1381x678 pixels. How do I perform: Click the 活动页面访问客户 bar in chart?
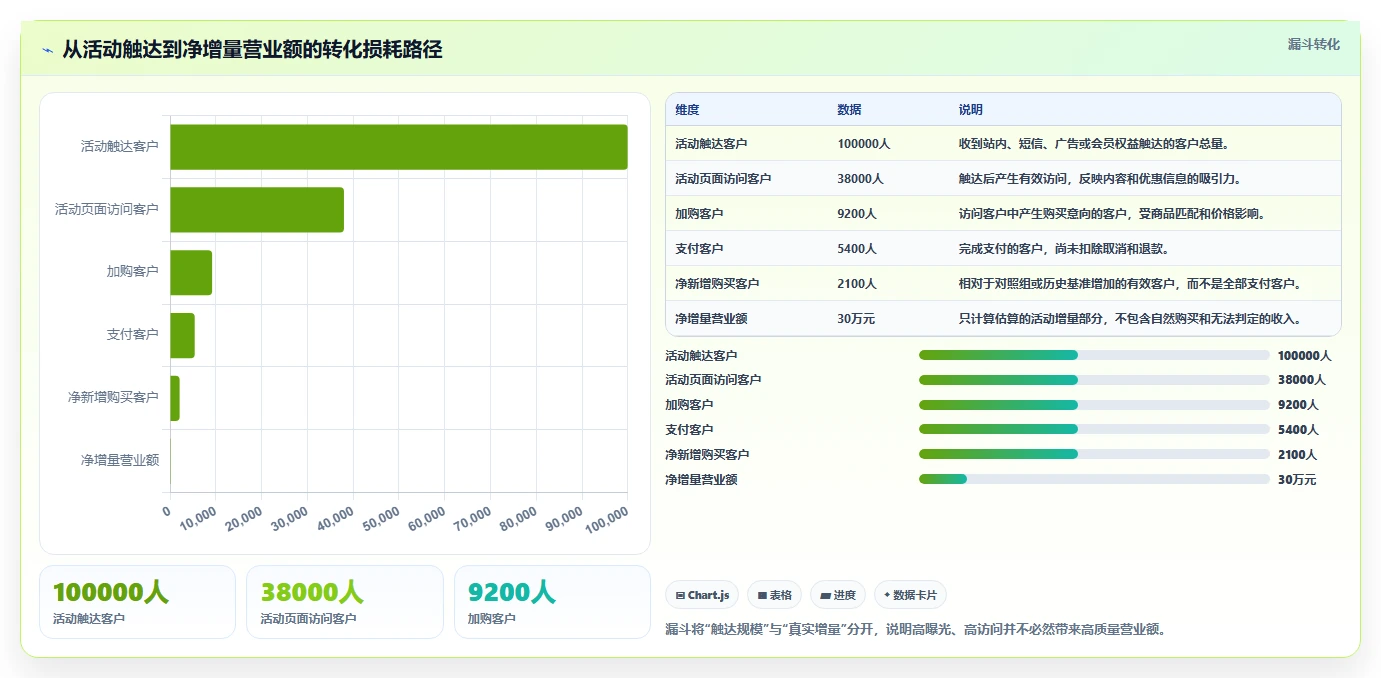click(257, 210)
